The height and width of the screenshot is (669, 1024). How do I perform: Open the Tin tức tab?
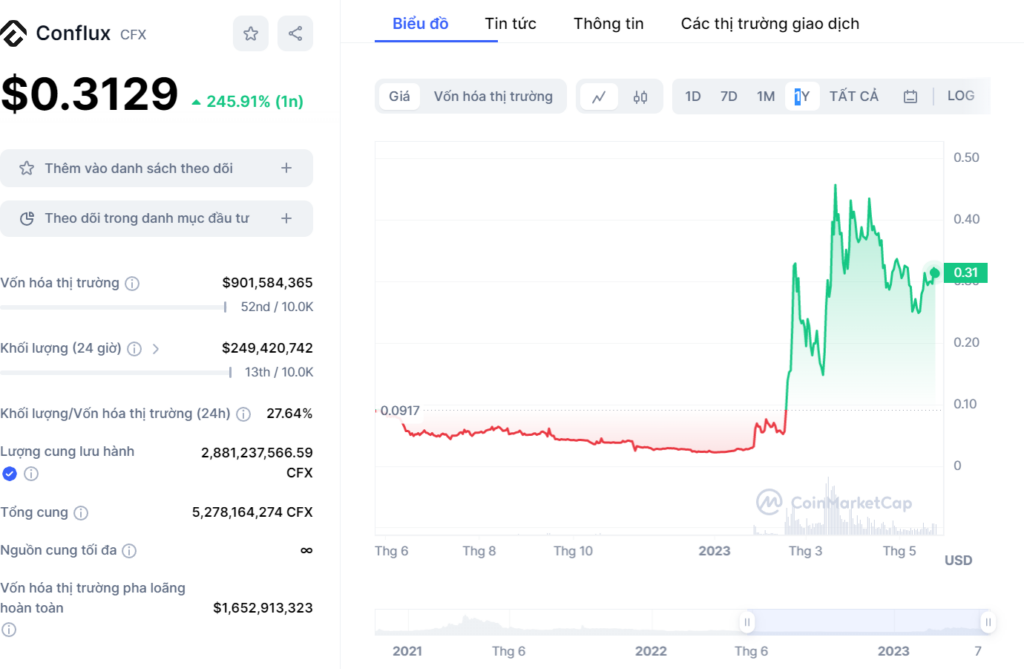click(x=510, y=23)
